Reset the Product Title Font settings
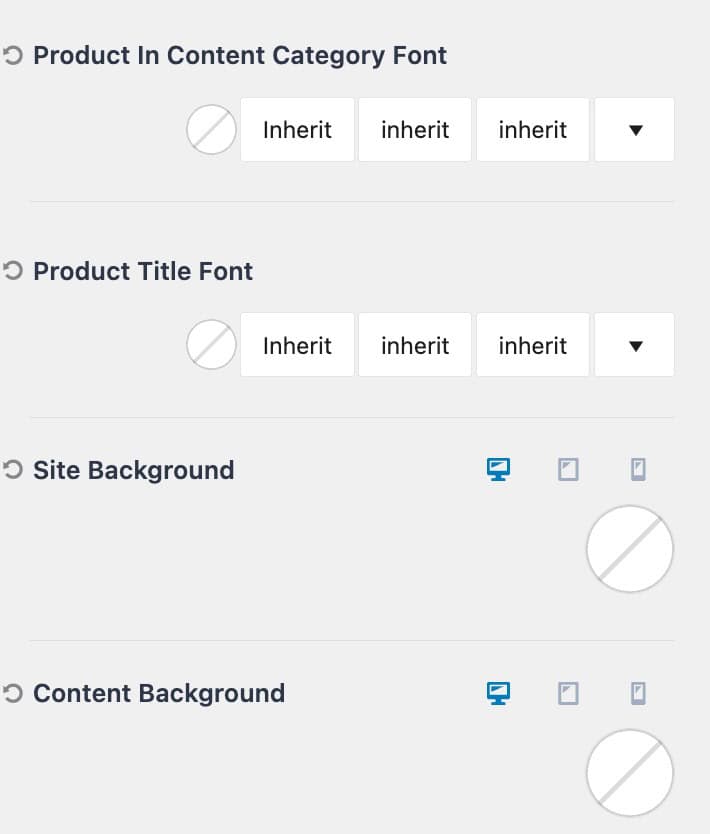Screen dimensions: 710x834 click(13, 270)
